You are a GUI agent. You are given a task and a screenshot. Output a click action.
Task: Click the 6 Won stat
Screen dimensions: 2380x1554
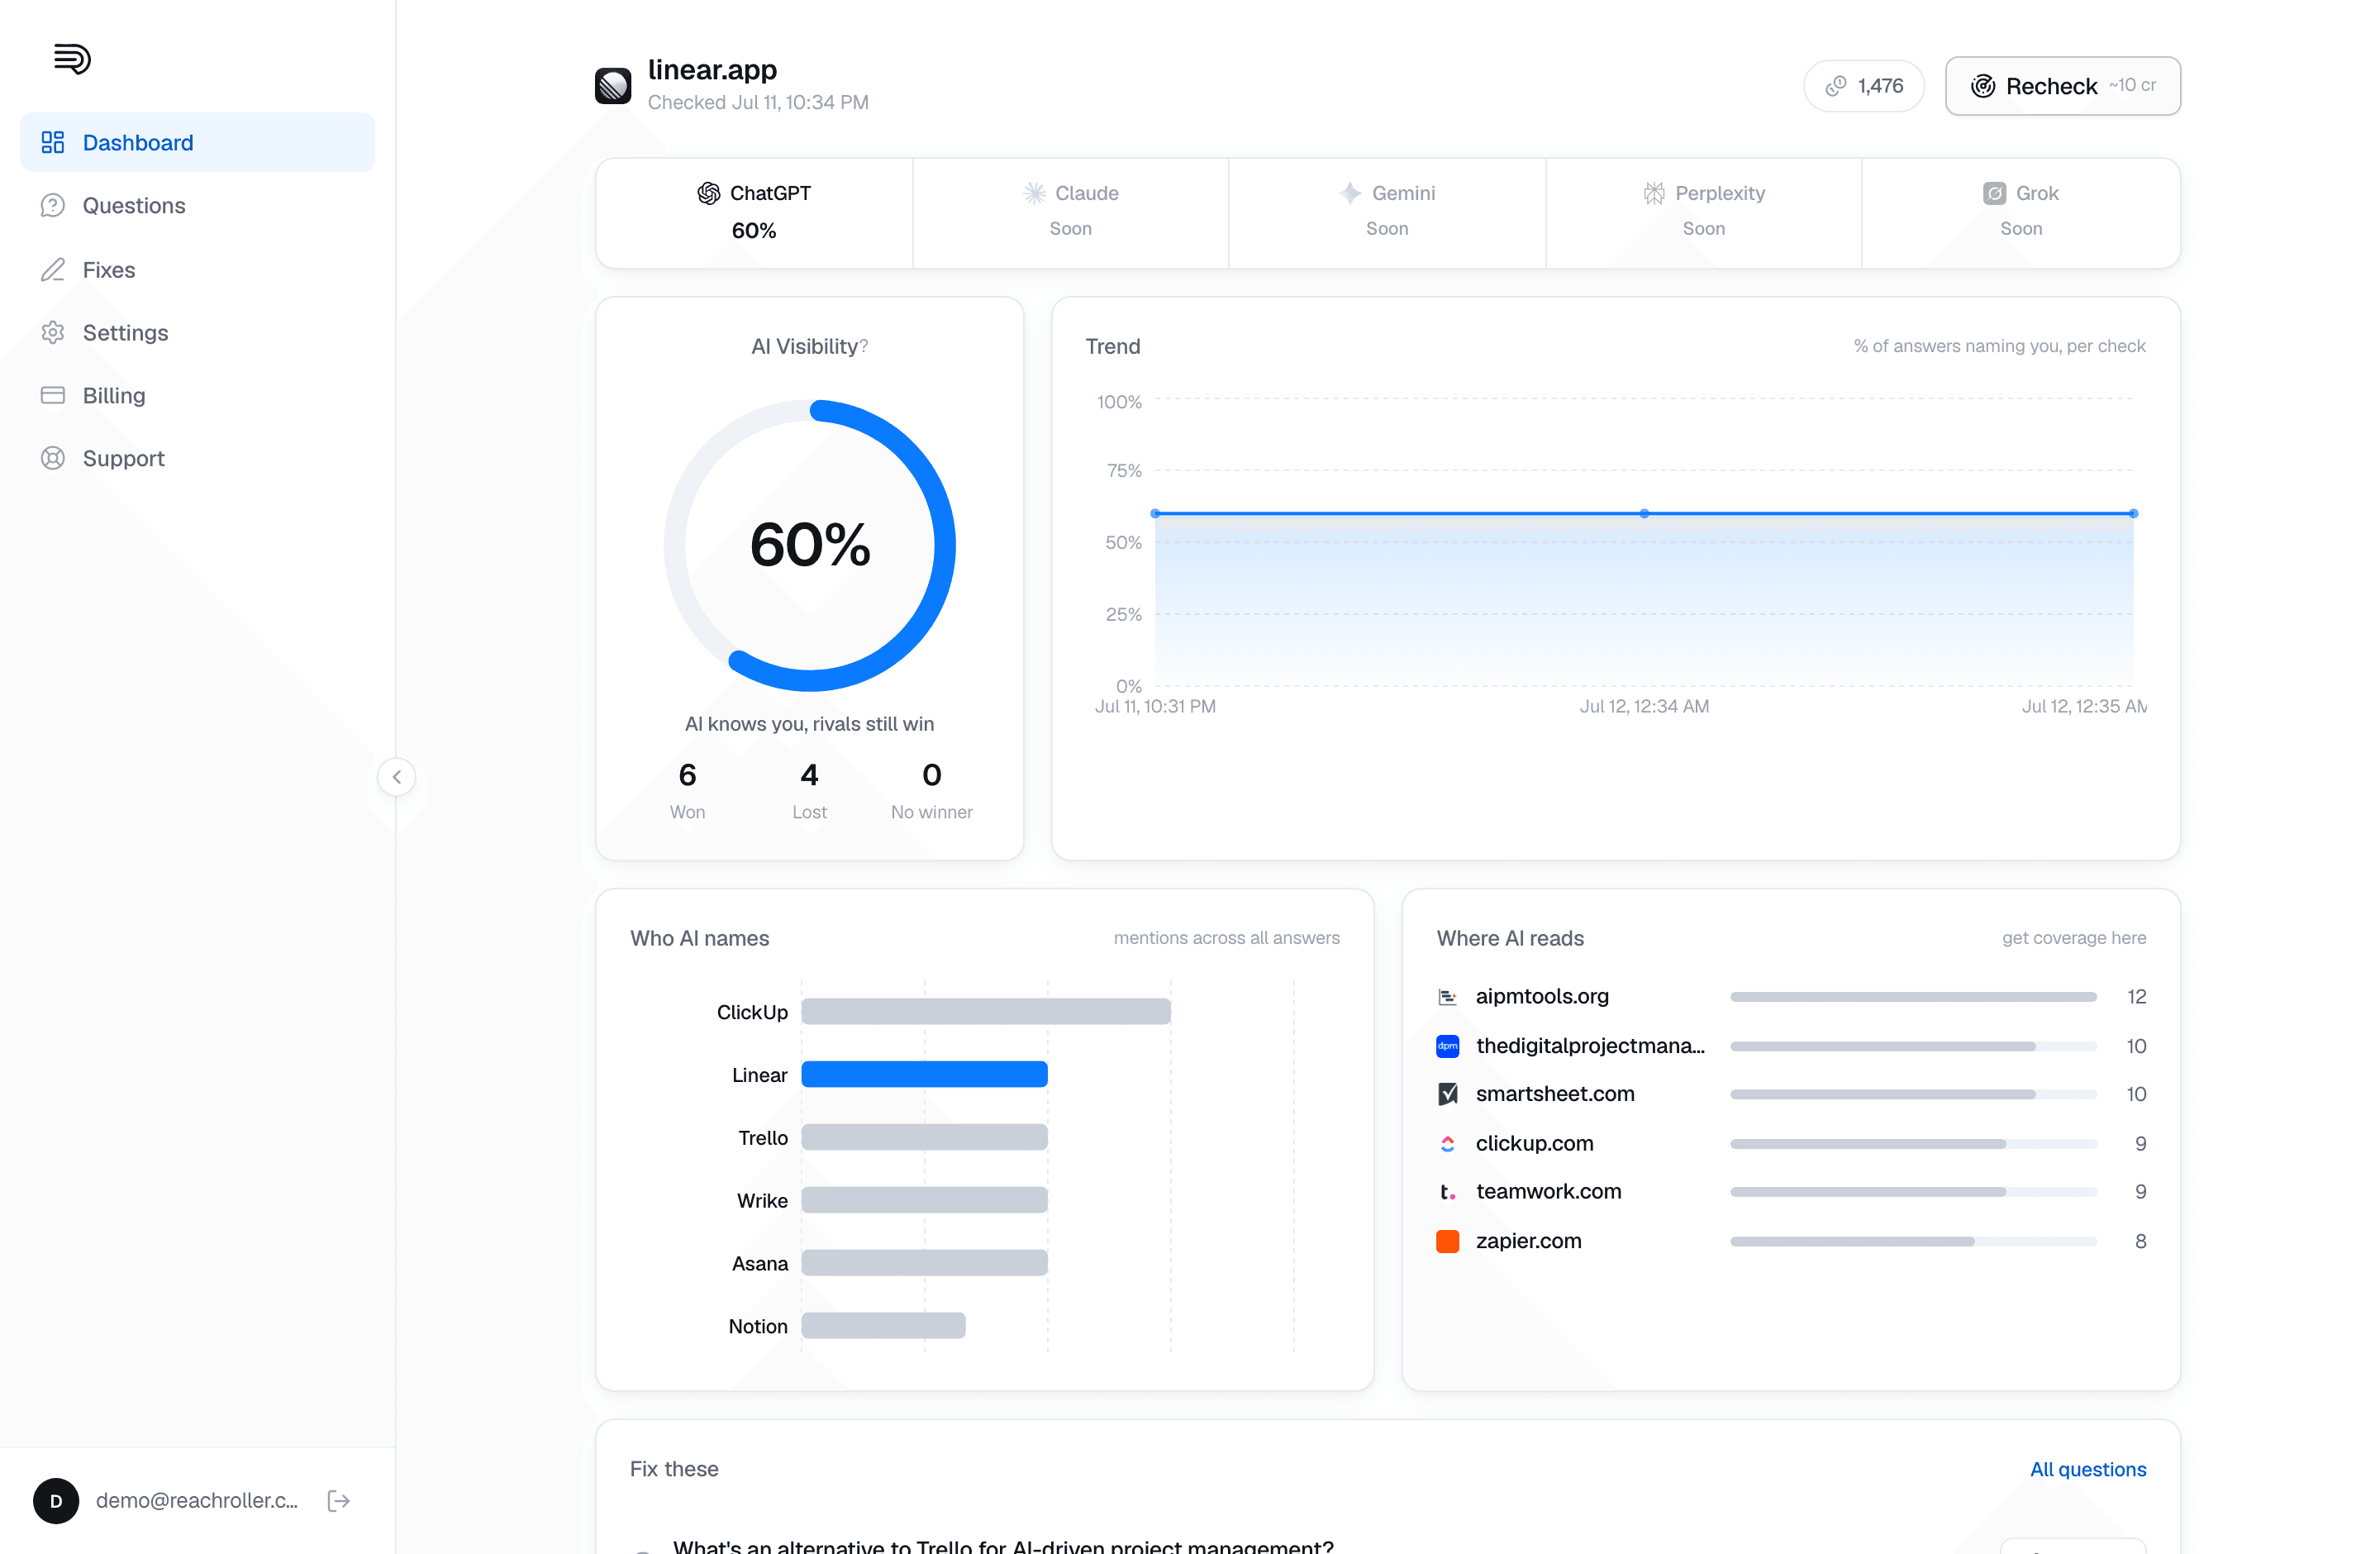tap(687, 790)
